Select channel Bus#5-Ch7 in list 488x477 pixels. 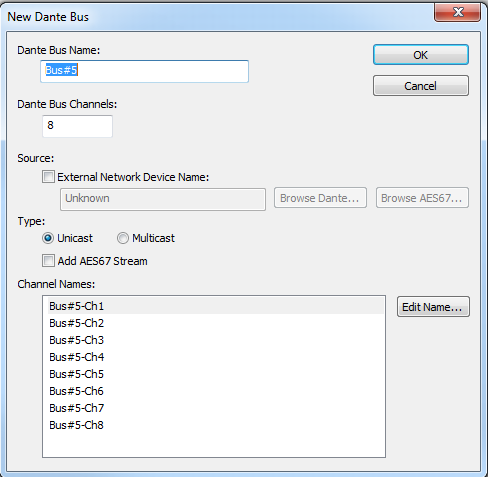(216, 408)
